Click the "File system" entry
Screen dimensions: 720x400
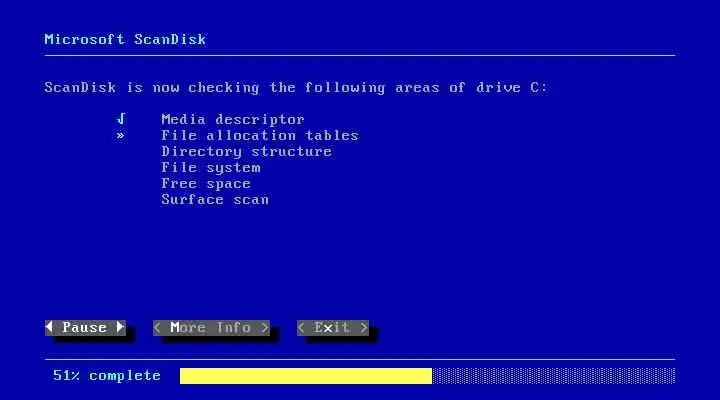click(x=211, y=168)
